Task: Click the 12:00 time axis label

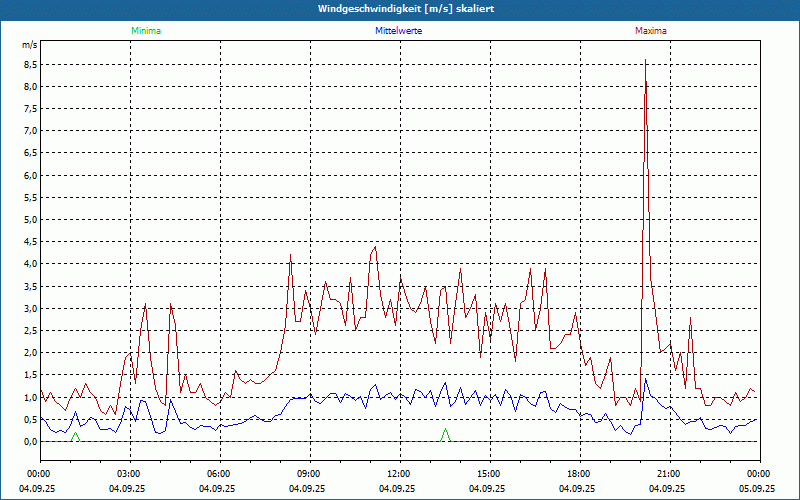Action: [x=401, y=474]
